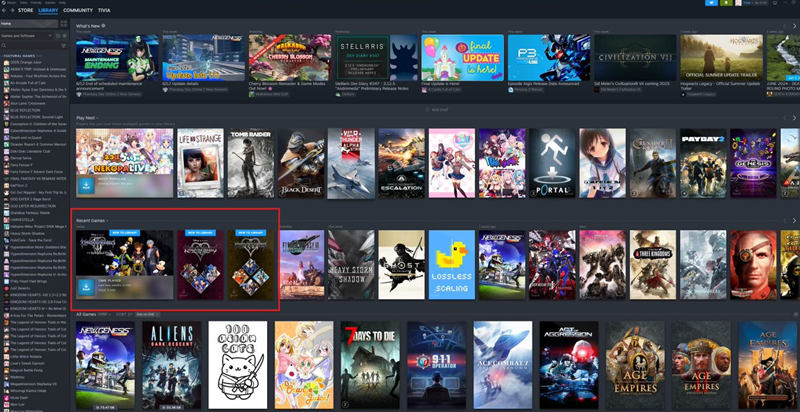The image size is (800, 412).
Task: Click the recent clock icon filter in sidebar
Action: (58, 36)
